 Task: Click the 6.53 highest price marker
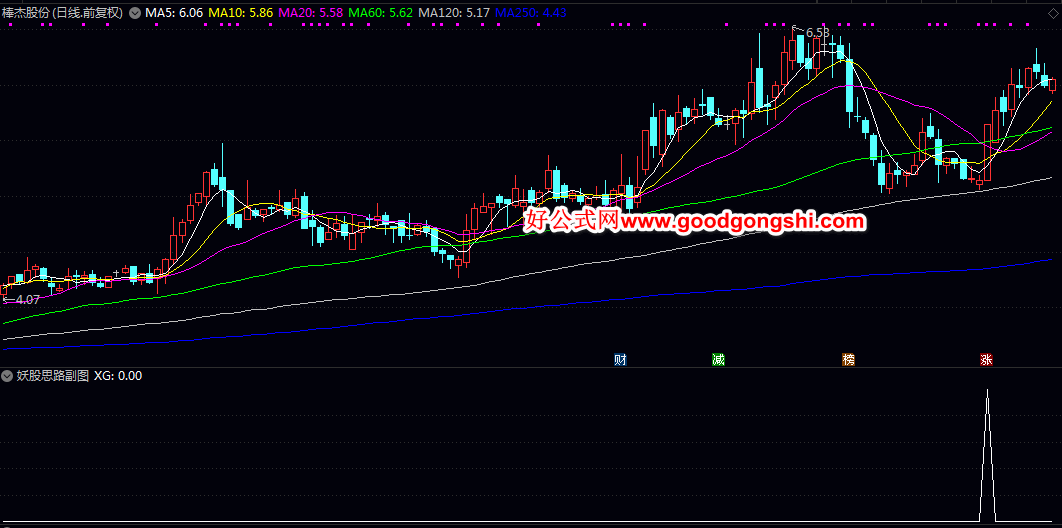coord(812,32)
